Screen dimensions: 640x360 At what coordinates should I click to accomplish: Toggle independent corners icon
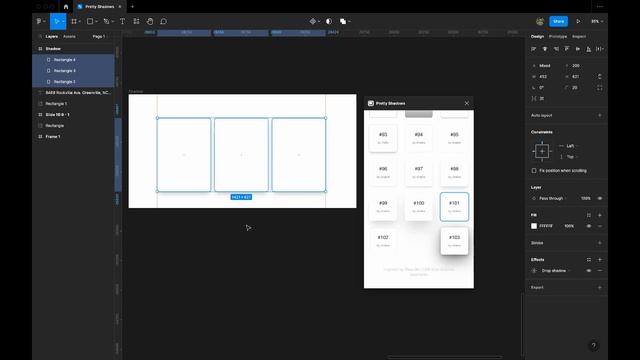pyautogui.click(x=600, y=88)
